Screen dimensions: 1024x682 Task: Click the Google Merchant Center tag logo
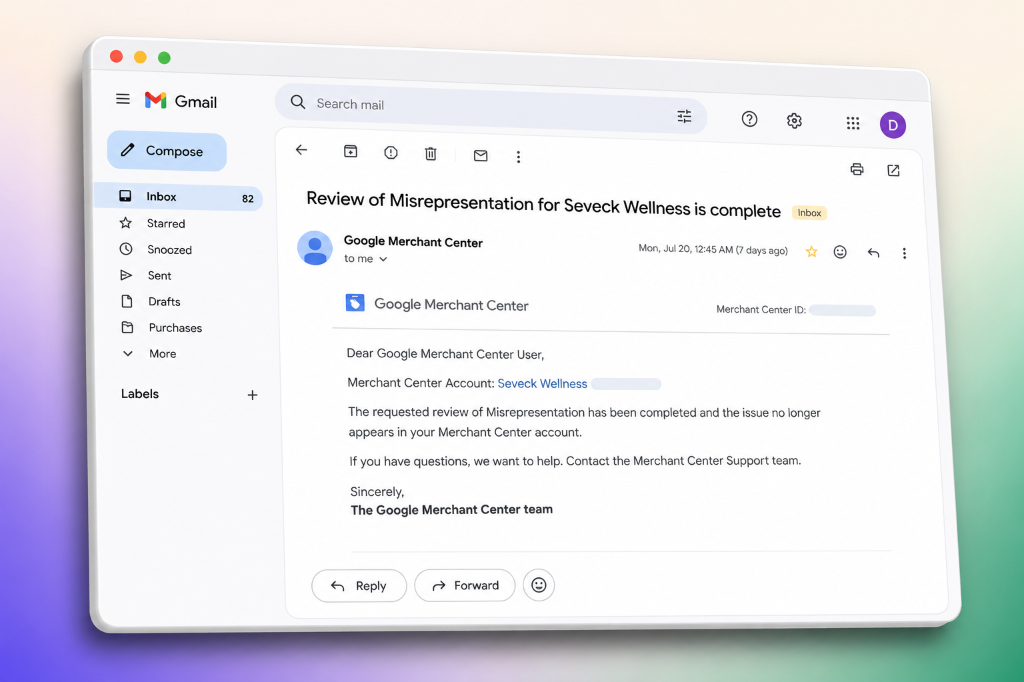coord(355,302)
